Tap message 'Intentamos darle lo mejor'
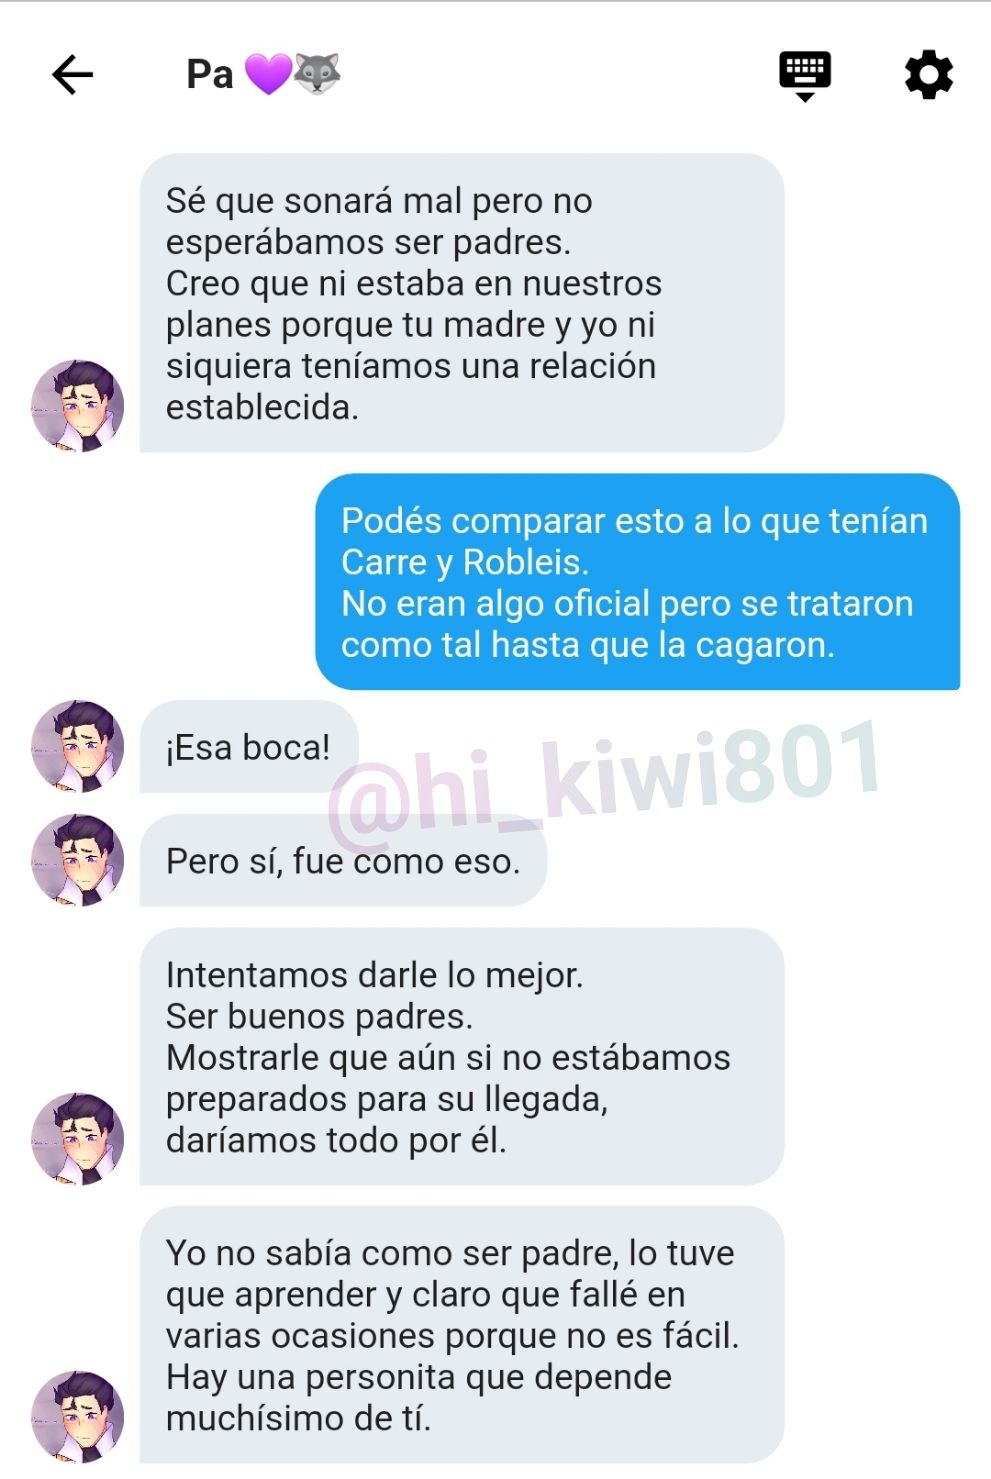This screenshot has height=1479, width=991. coord(462,1057)
